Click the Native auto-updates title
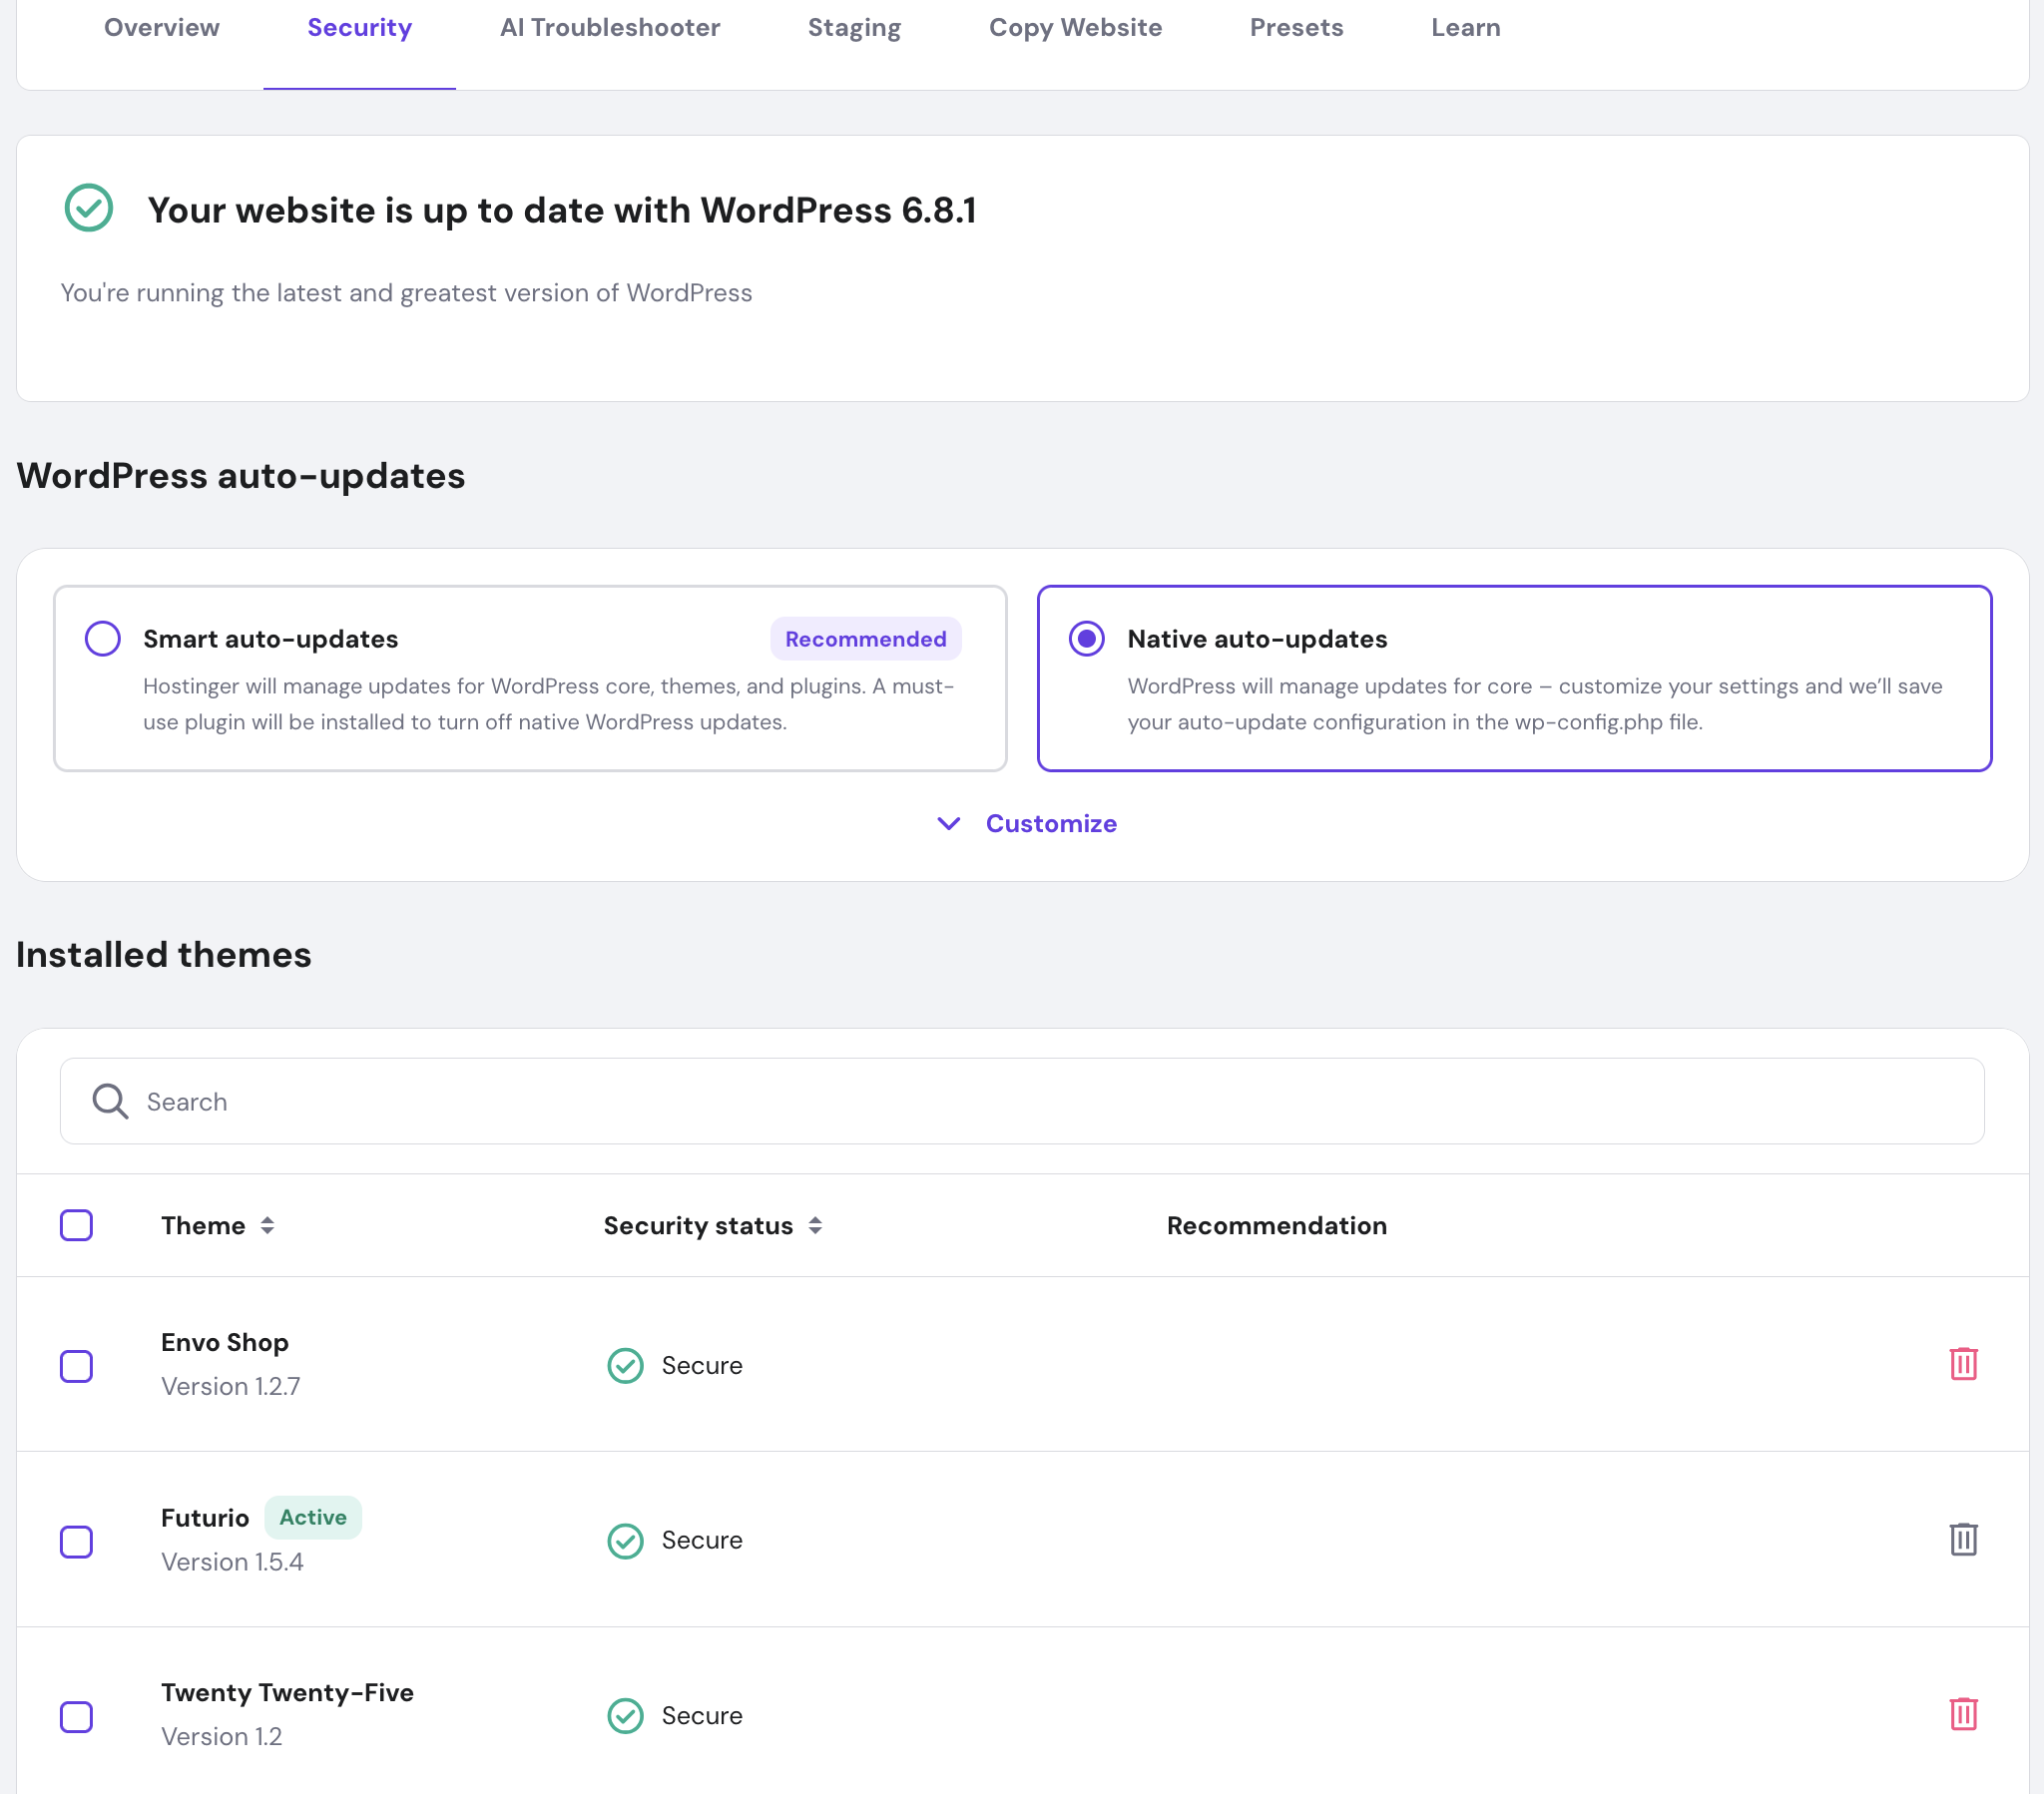 click(1257, 638)
